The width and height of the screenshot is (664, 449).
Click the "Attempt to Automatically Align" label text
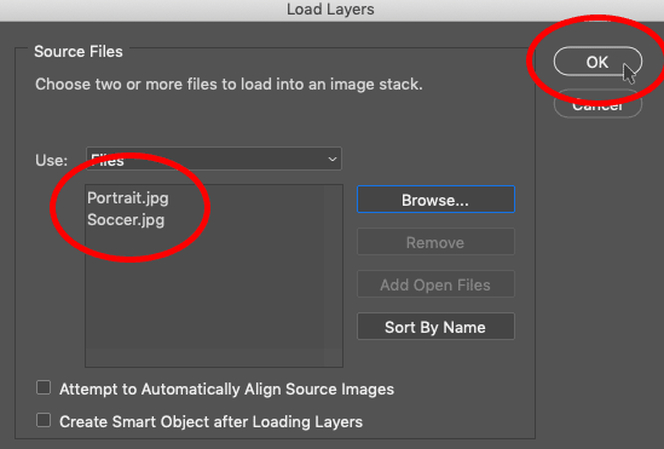(226, 389)
